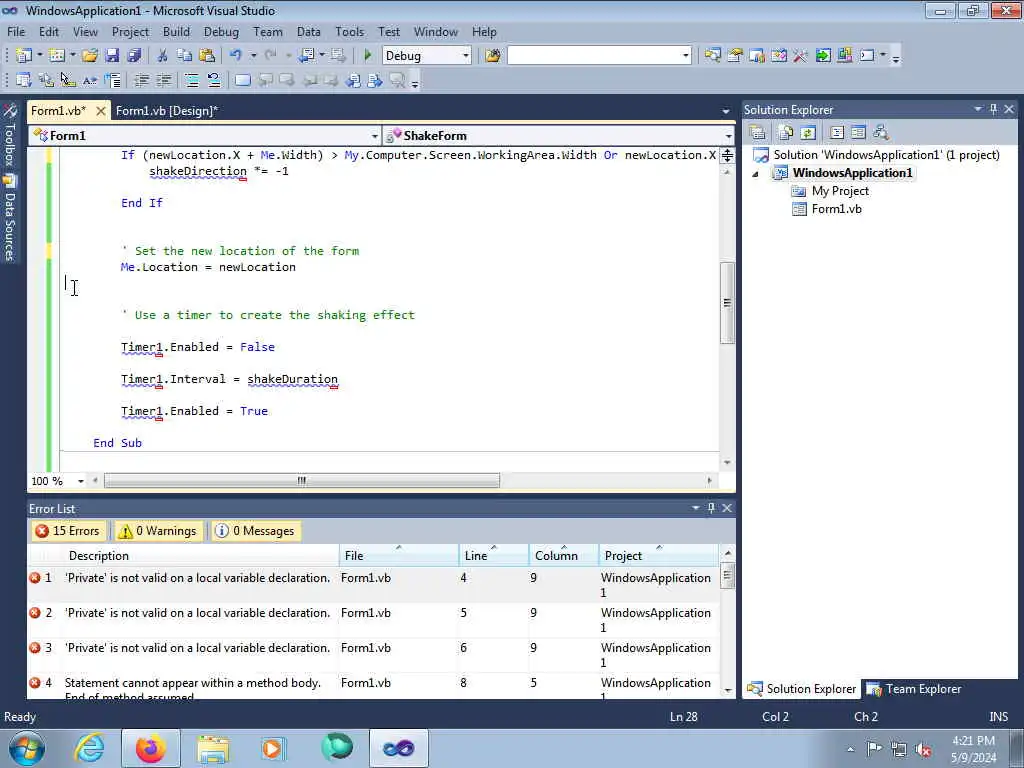Pin the Solution Explorer panel
The image size is (1024, 768).
pos(993,109)
